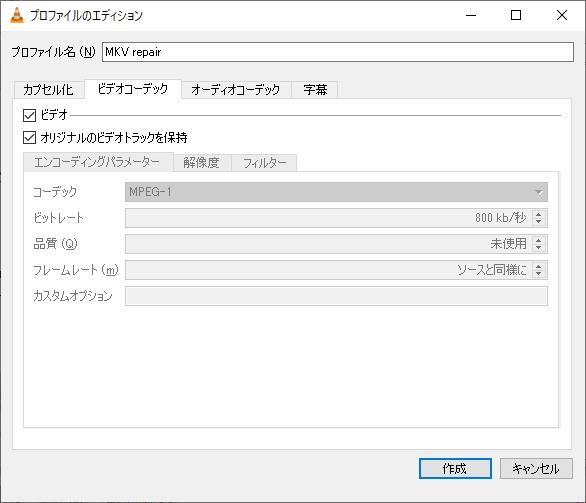
Task: Switch to the 字幕 tab
Action: [x=315, y=90]
